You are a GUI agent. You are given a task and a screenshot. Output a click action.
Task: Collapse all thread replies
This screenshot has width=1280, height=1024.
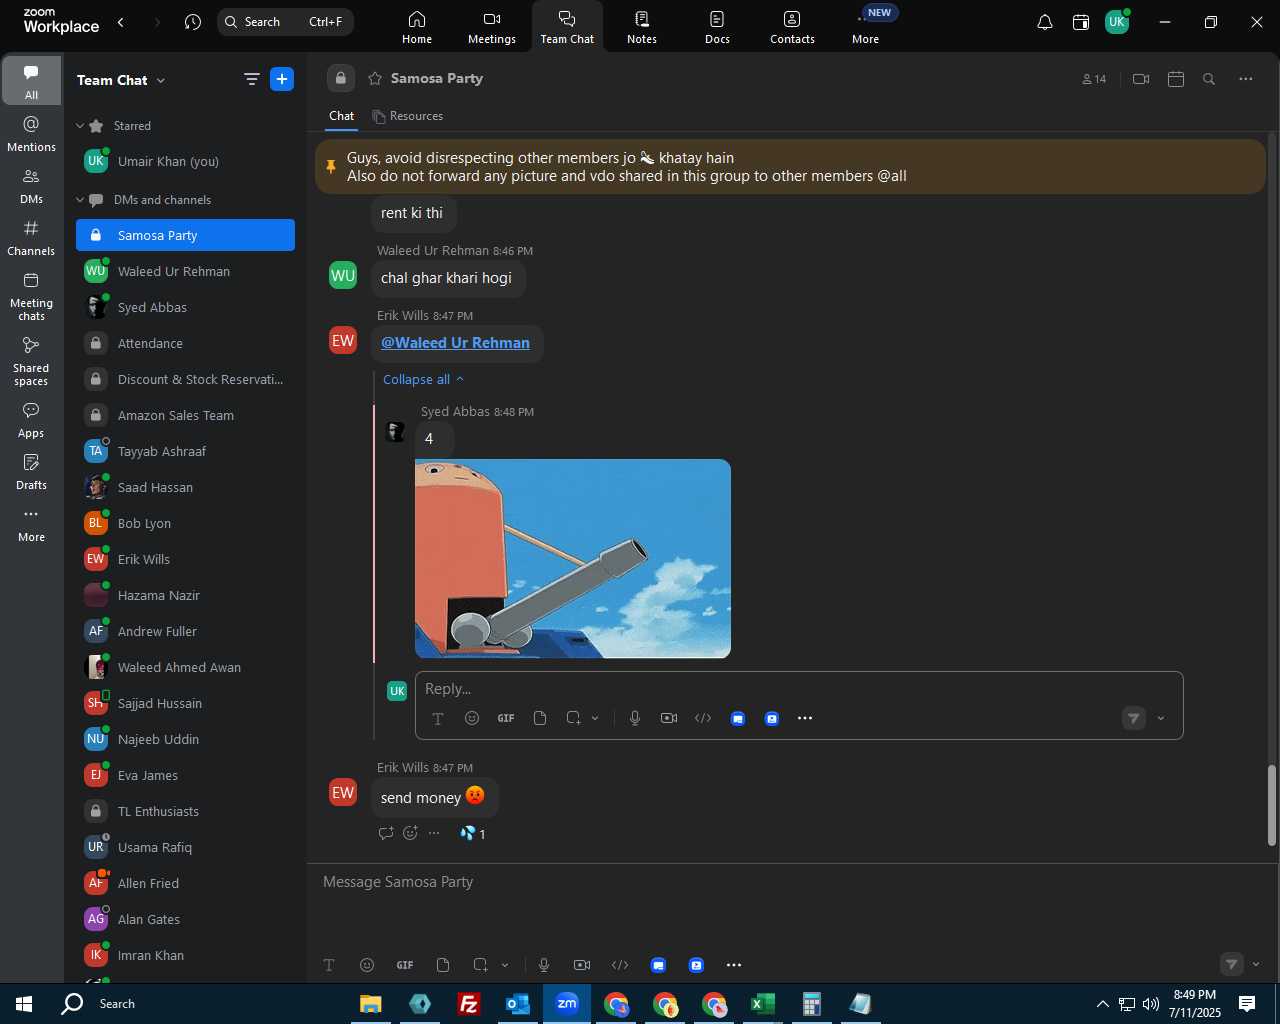click(423, 379)
